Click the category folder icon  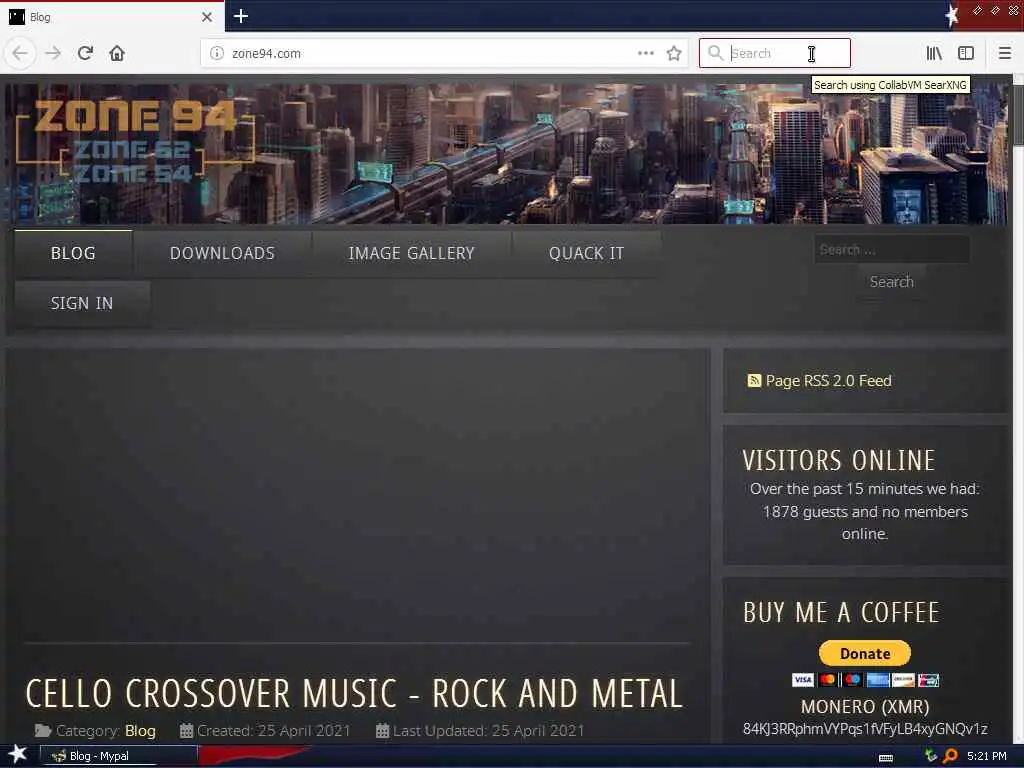[x=43, y=731]
